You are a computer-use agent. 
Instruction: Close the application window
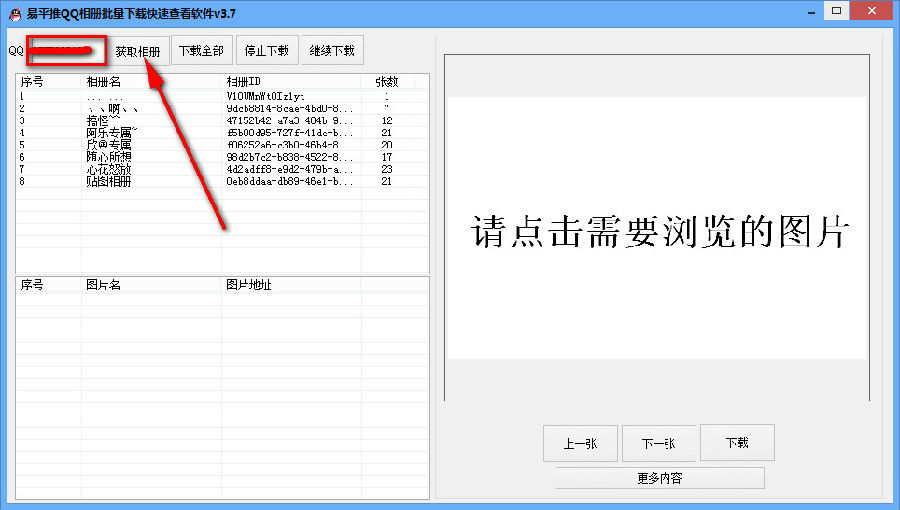coord(872,10)
